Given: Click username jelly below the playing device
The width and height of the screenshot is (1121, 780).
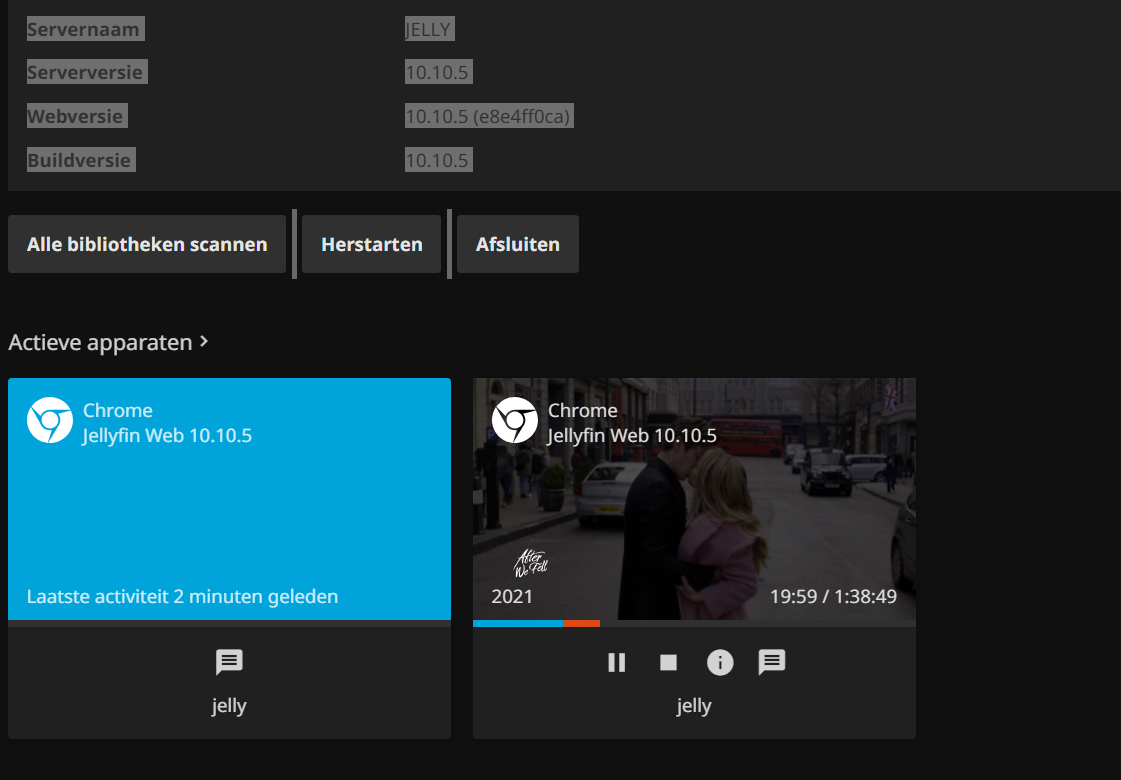Looking at the screenshot, I should click(694, 706).
